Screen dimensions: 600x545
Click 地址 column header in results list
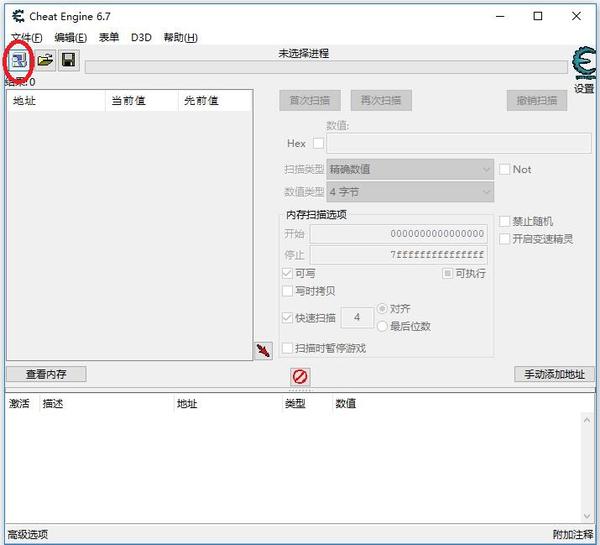(x=56, y=101)
